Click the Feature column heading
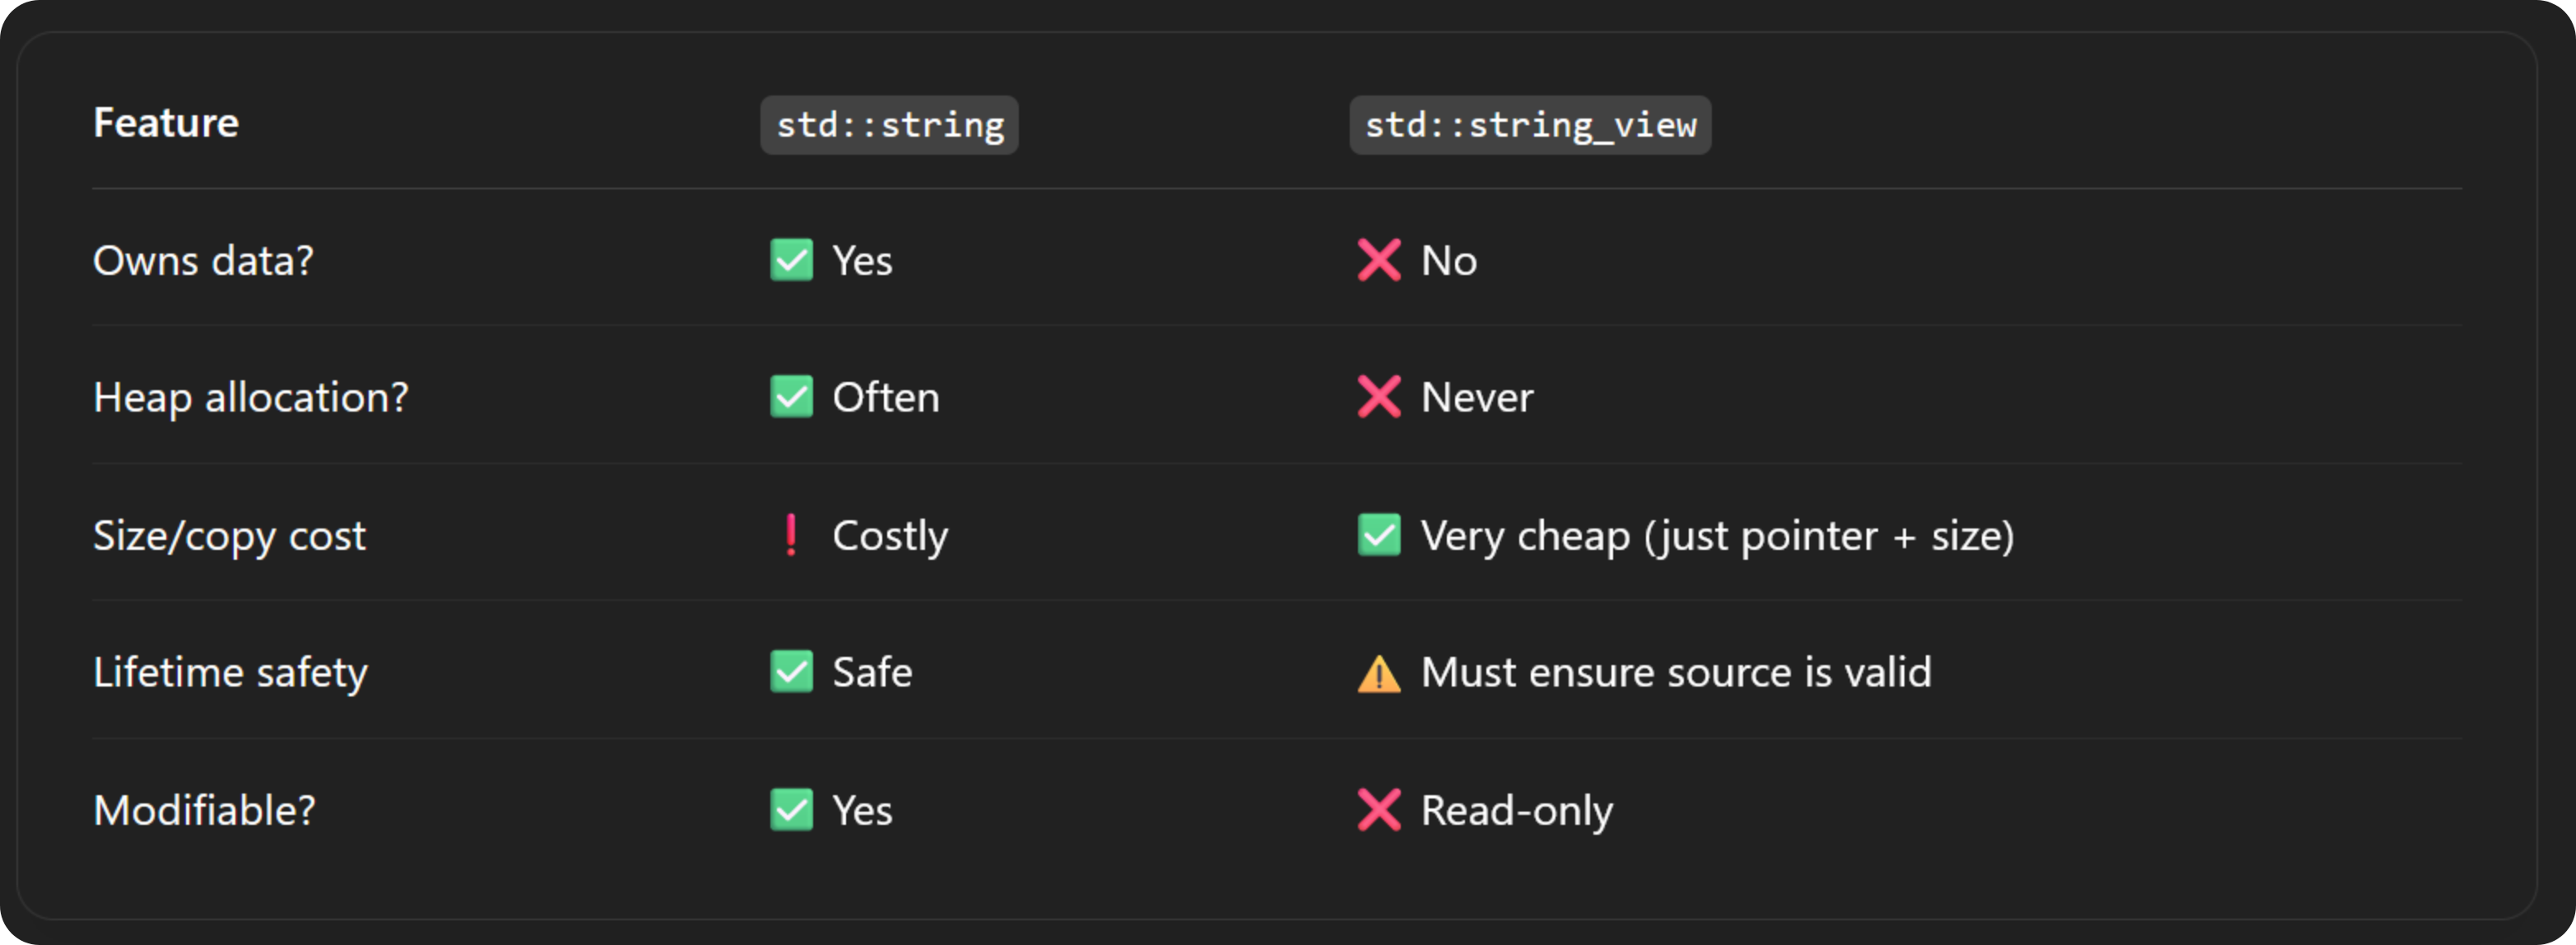The width and height of the screenshot is (2576, 945). coord(166,123)
